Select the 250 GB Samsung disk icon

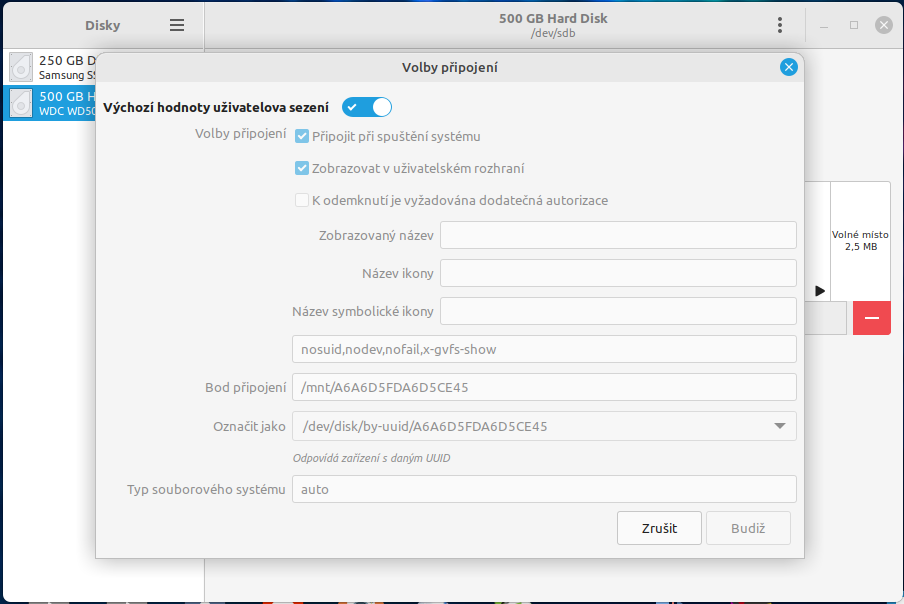[21, 67]
